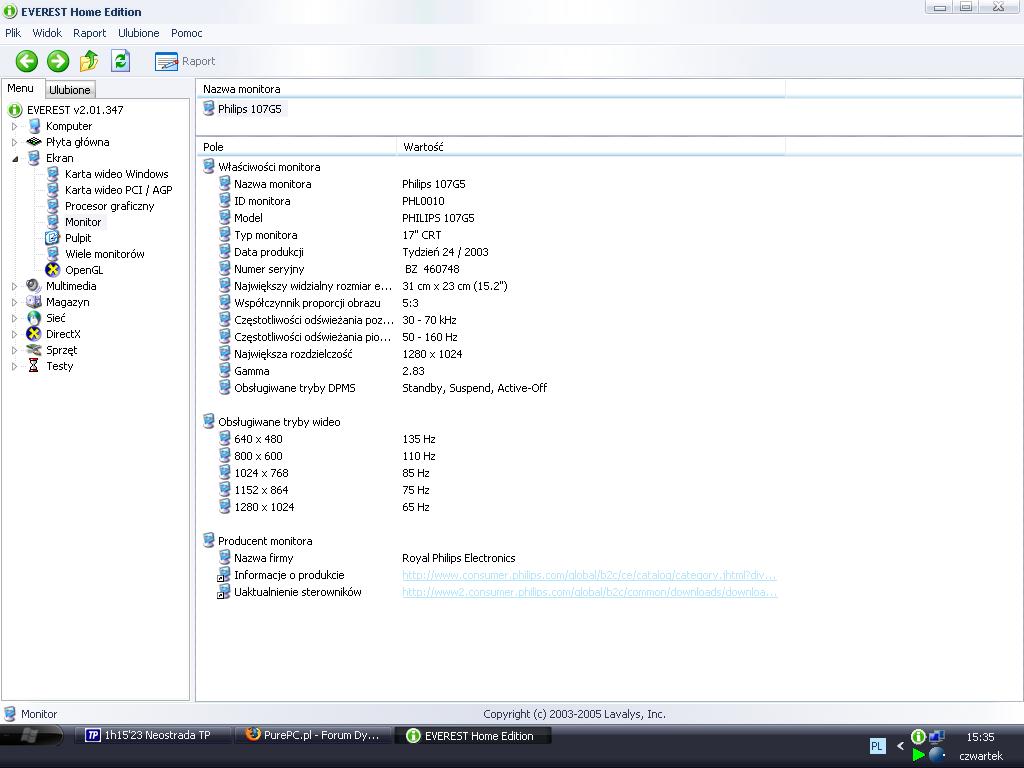Click the Testy hourglass icon
The width and height of the screenshot is (1024, 768).
pyautogui.click(x=34, y=366)
